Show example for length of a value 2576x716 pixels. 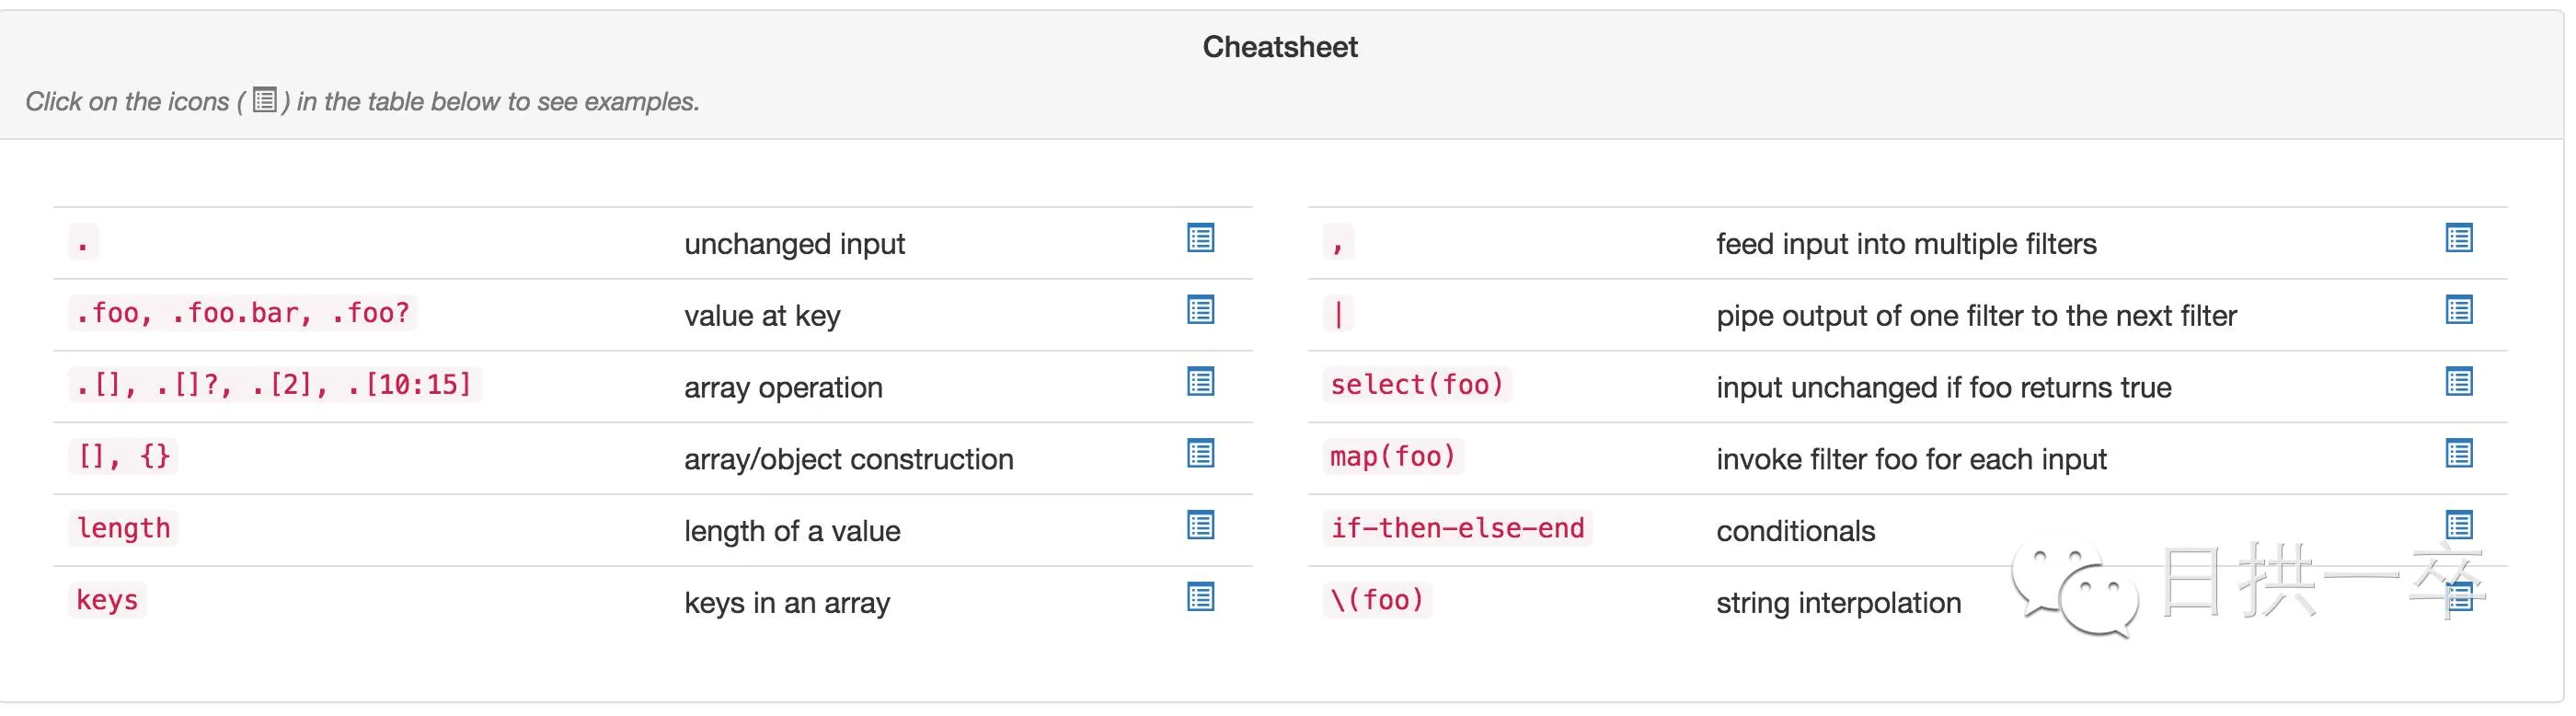coord(1200,526)
